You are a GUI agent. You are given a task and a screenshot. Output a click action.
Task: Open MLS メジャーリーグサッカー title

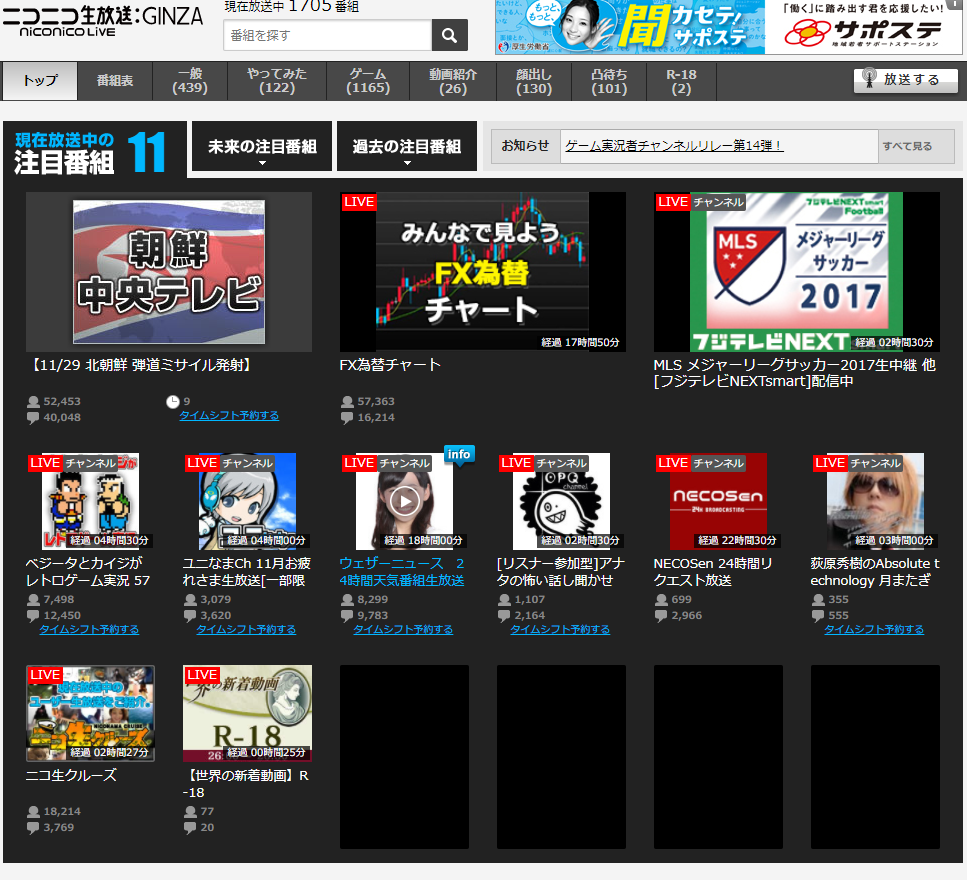(x=794, y=373)
